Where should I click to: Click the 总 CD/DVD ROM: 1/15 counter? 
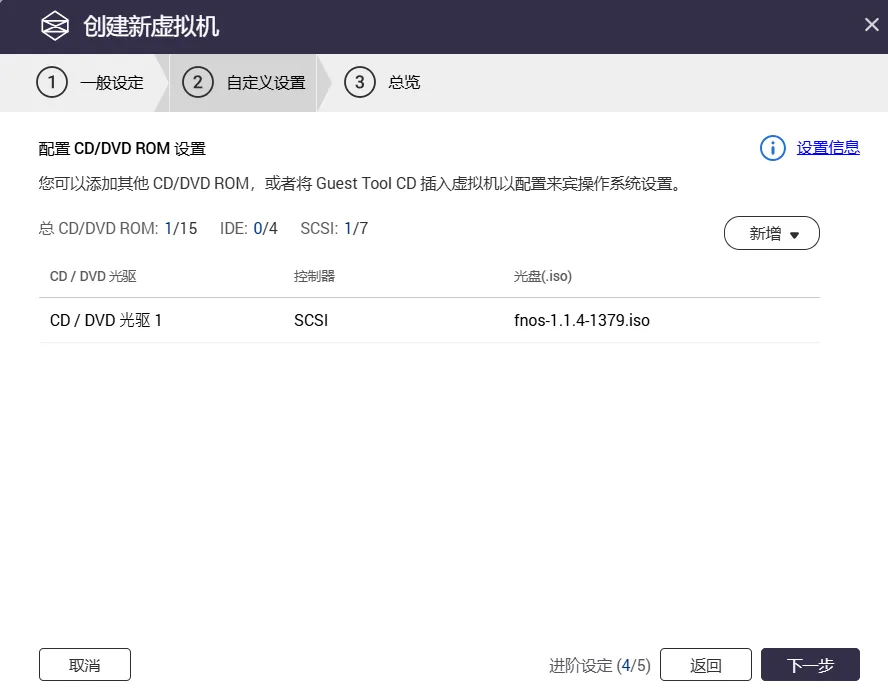118,228
